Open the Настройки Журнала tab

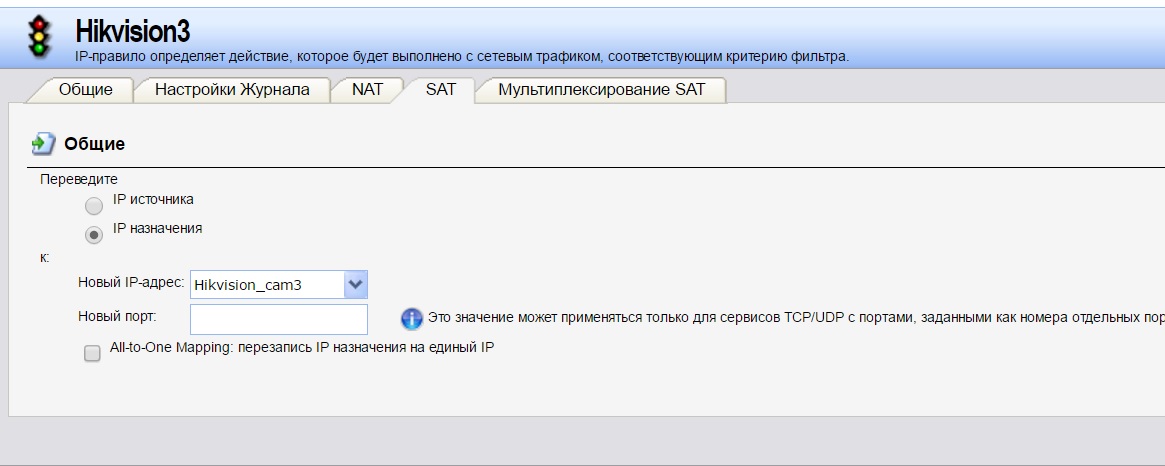(232, 90)
